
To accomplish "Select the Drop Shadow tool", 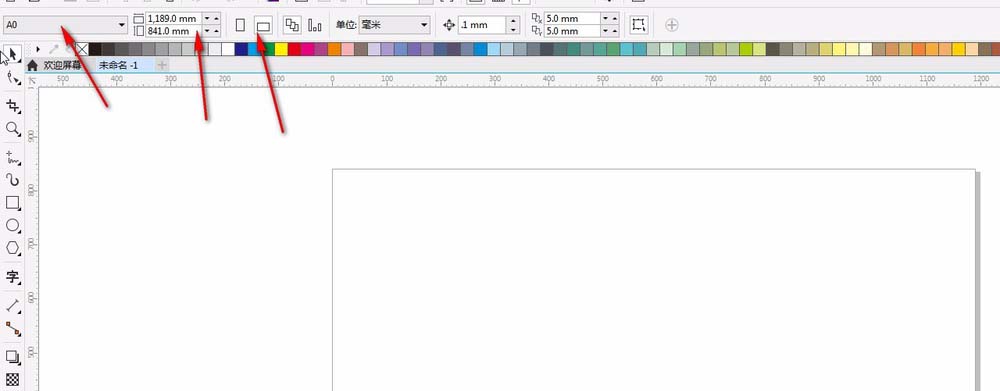I will (x=13, y=357).
